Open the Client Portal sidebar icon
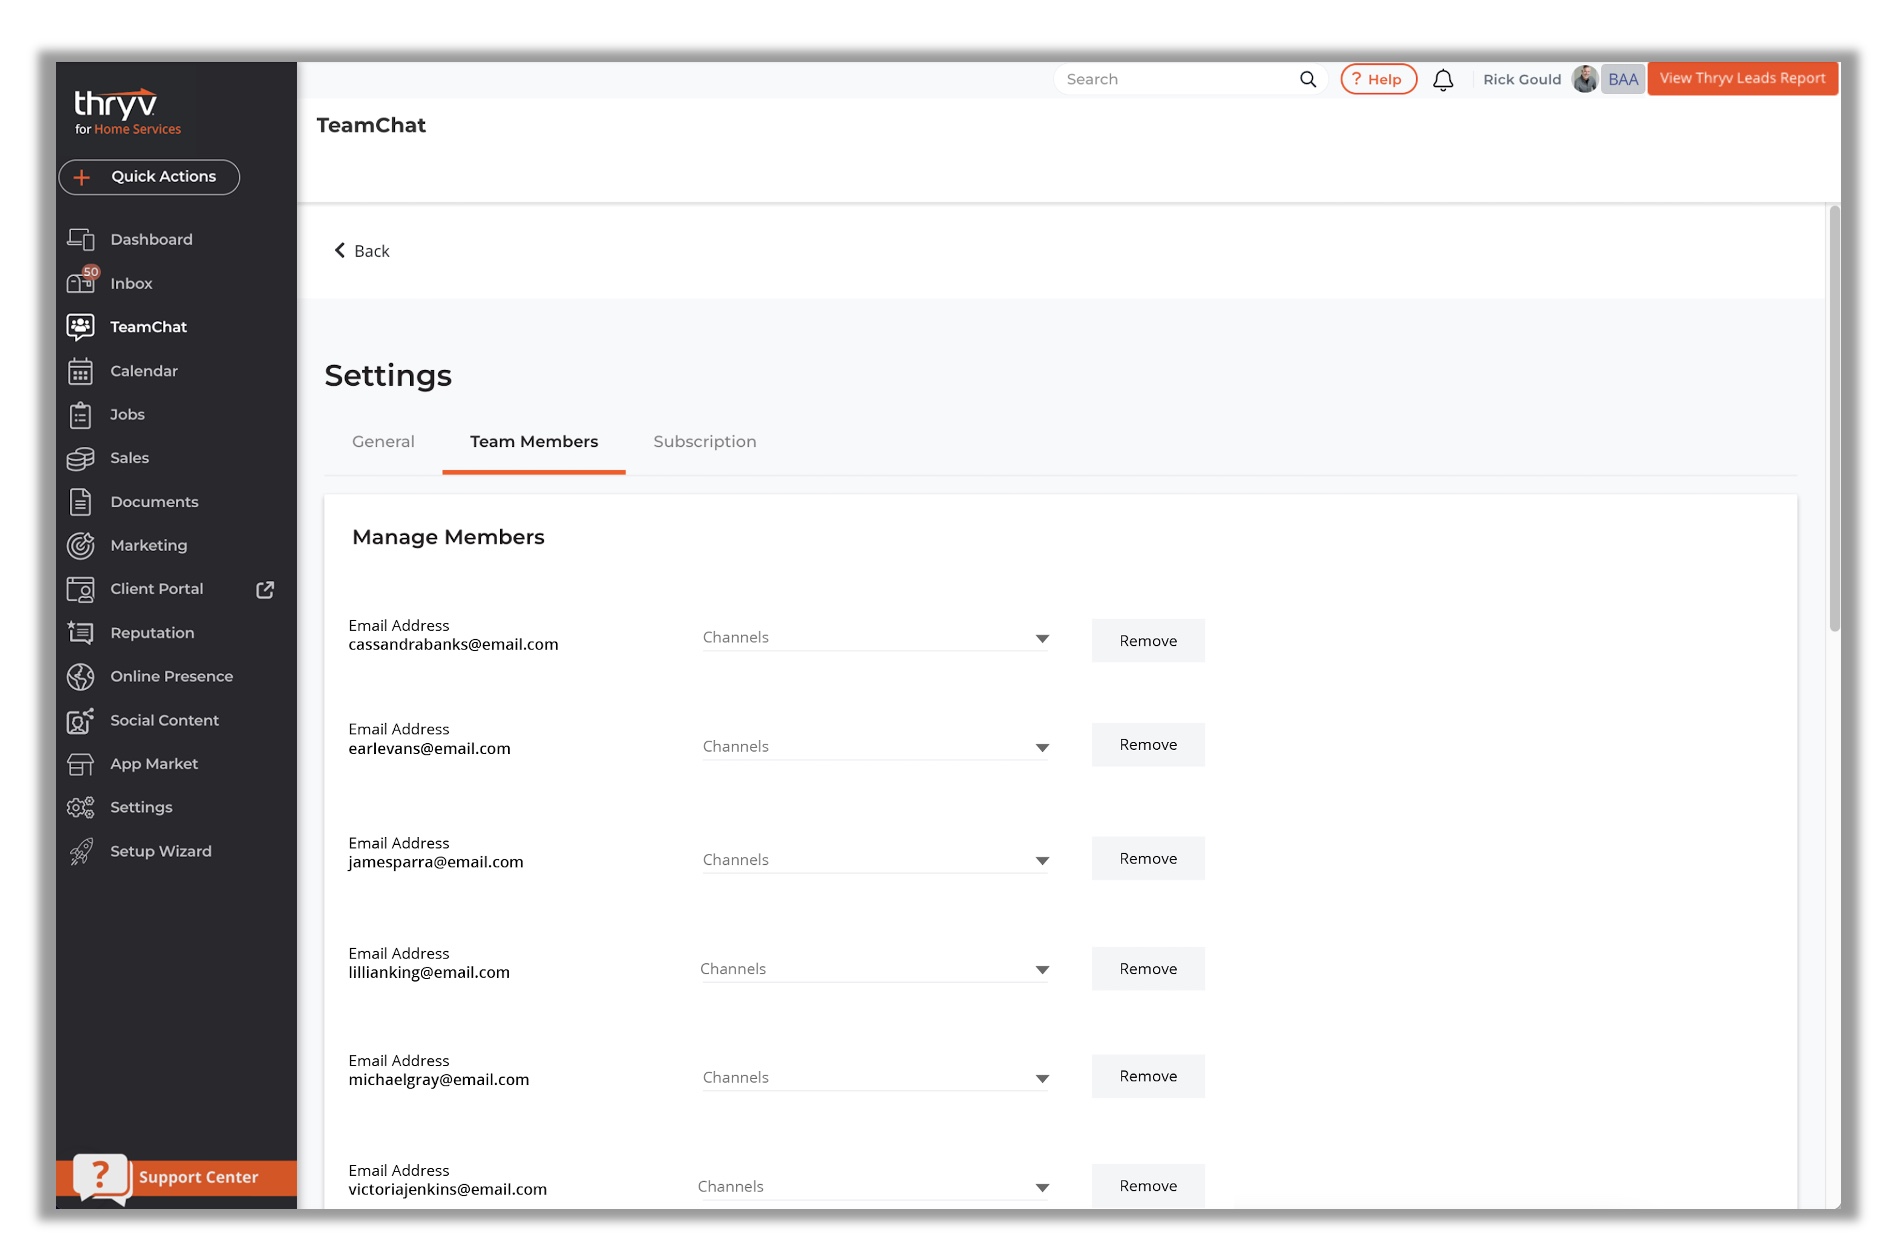Screen dimensions: 1882x1260 click(80, 589)
